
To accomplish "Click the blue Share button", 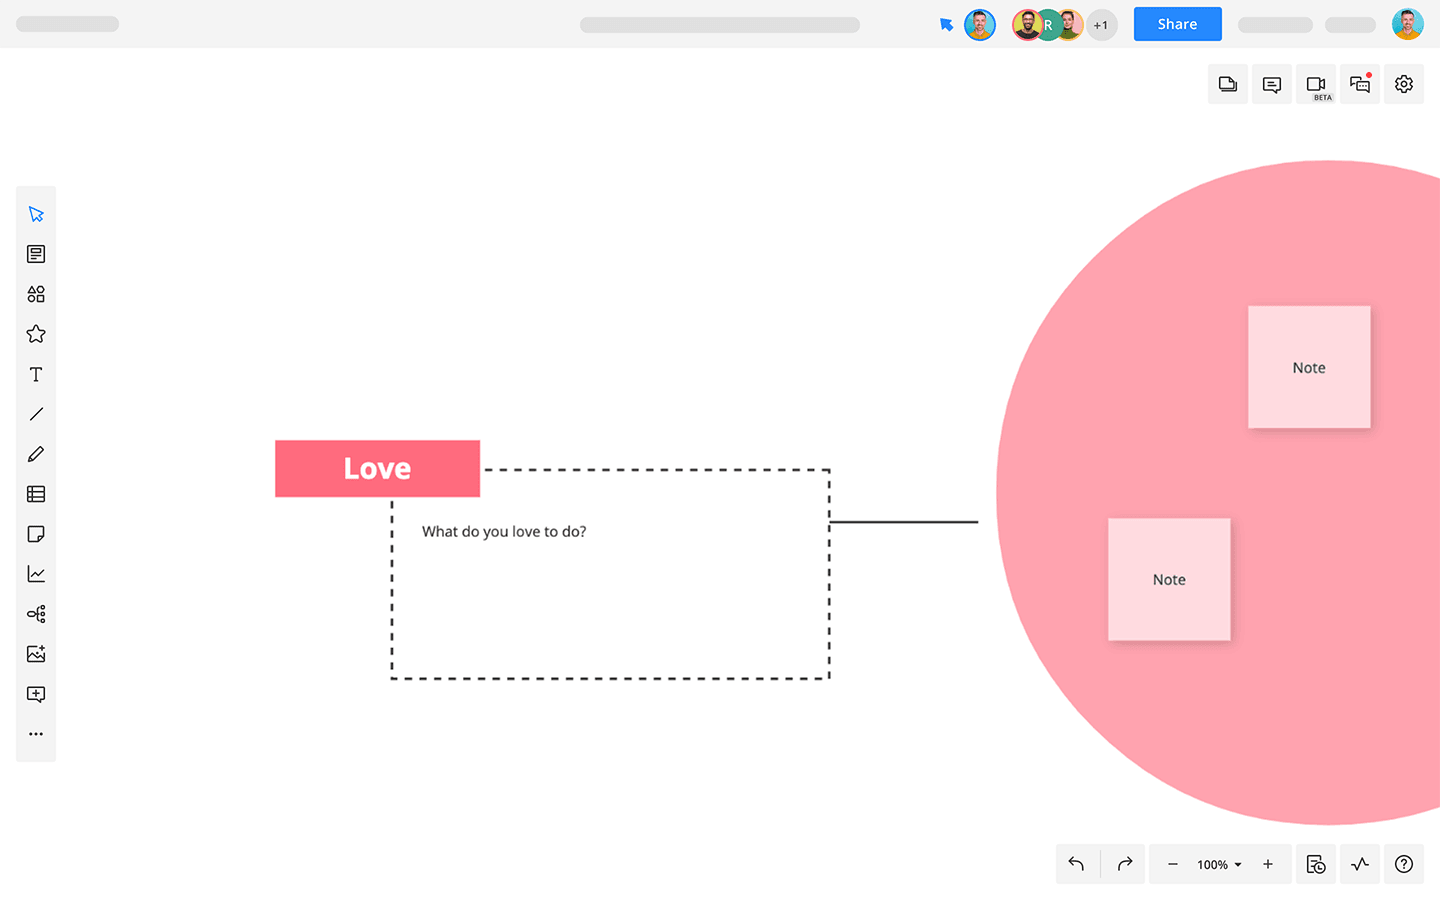I will click(1177, 24).
